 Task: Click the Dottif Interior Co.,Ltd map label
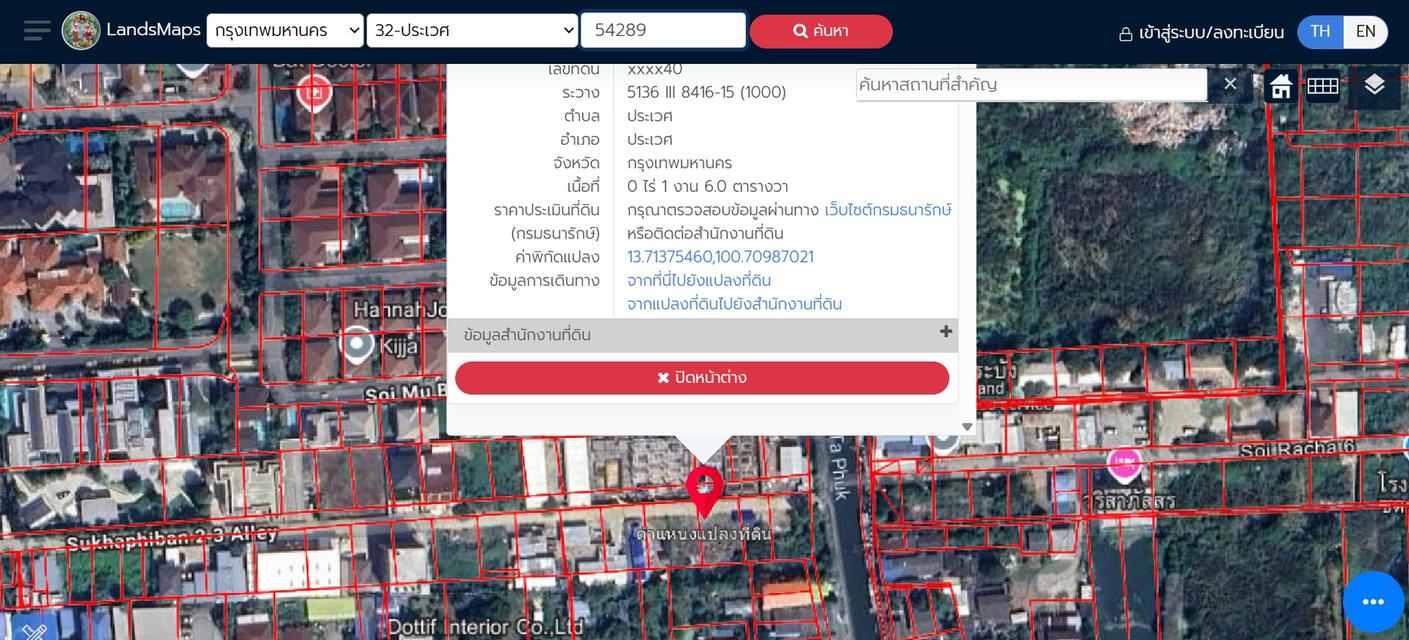[x=485, y=628]
